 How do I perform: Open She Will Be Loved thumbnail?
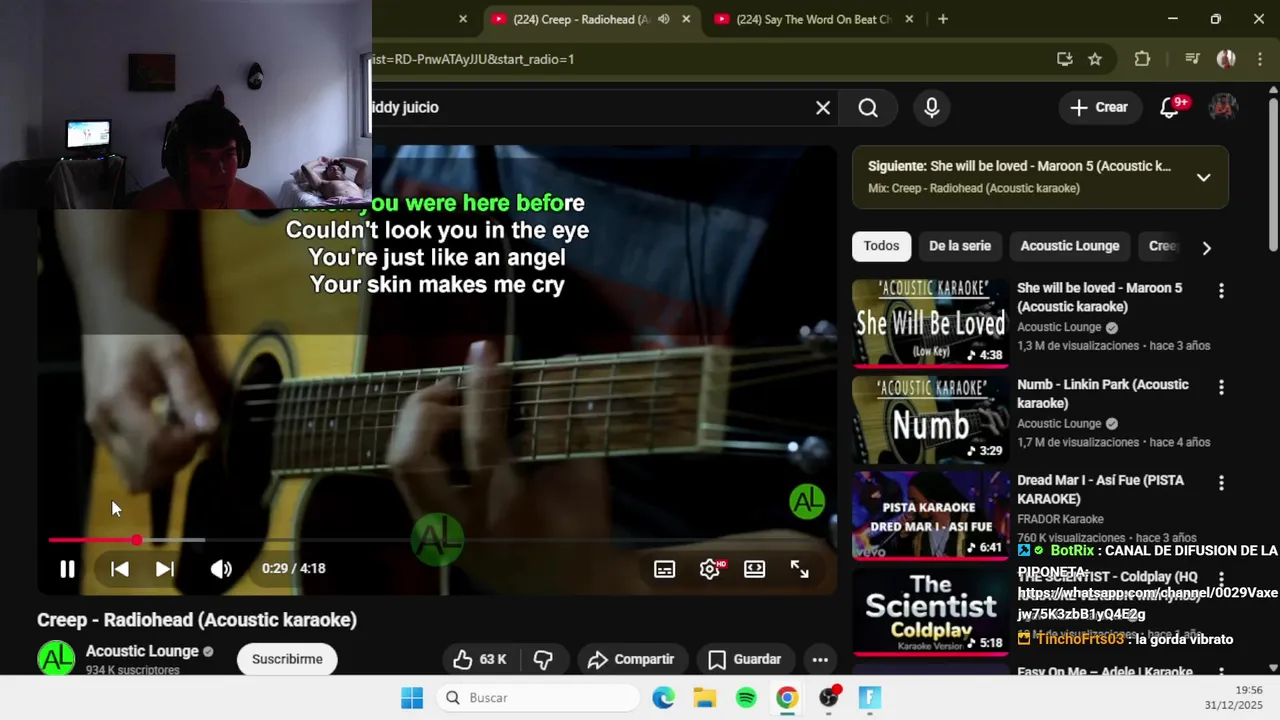(931, 323)
